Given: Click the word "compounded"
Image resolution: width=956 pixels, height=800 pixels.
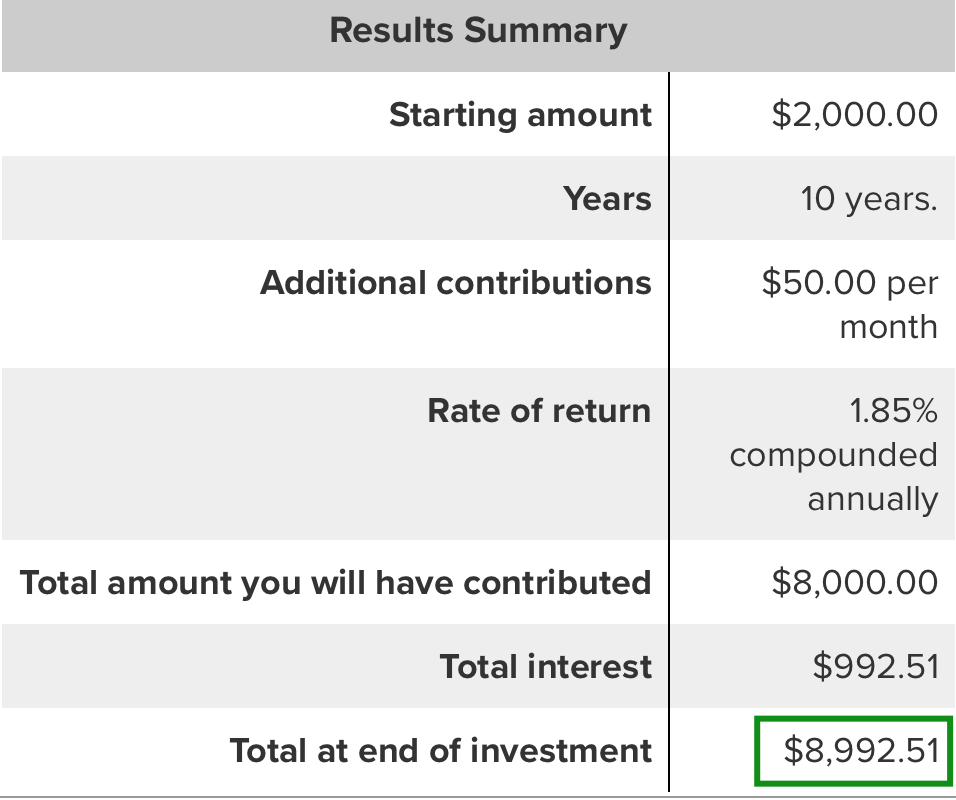Looking at the screenshot, I should (x=833, y=455).
